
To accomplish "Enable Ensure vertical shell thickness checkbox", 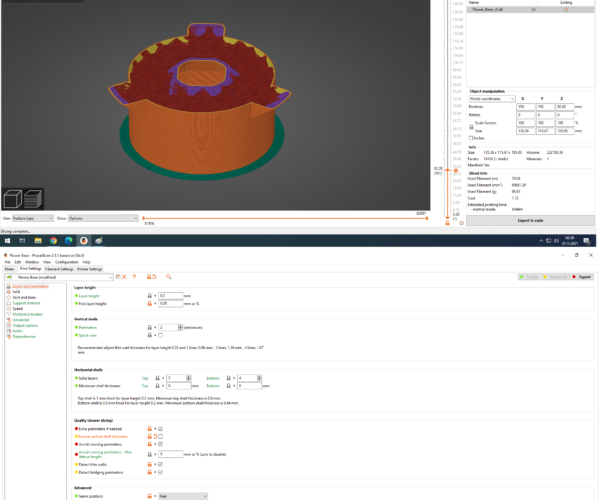I will pyautogui.click(x=160, y=436).
